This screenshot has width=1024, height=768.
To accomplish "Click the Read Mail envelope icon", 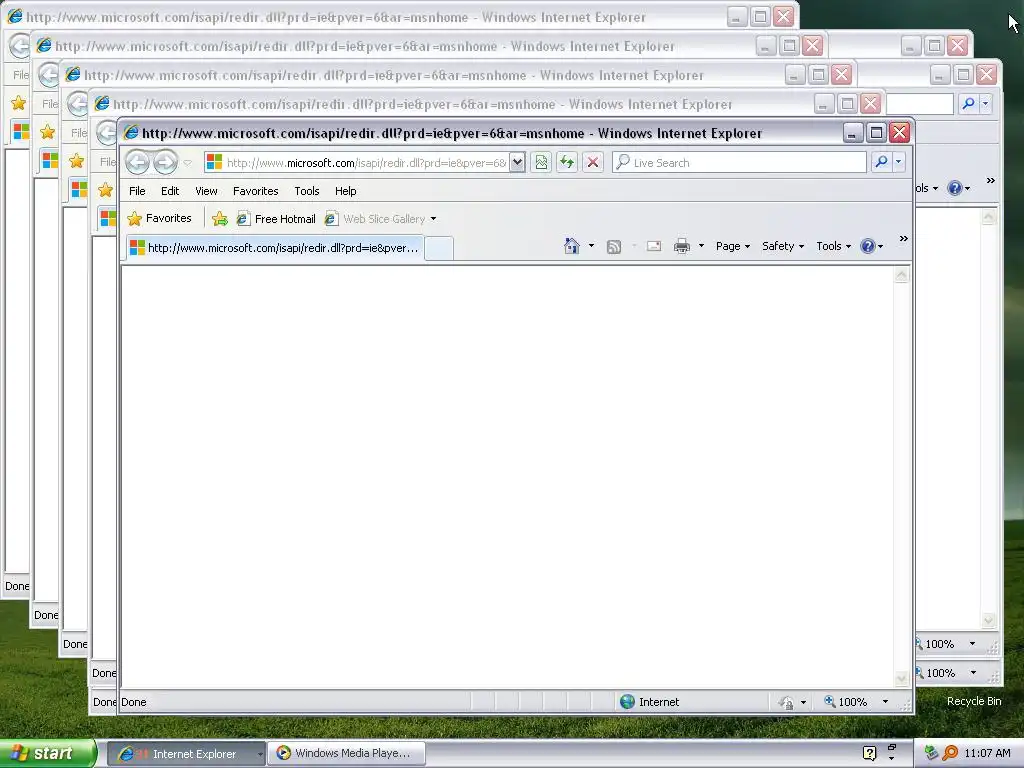I will [654, 246].
